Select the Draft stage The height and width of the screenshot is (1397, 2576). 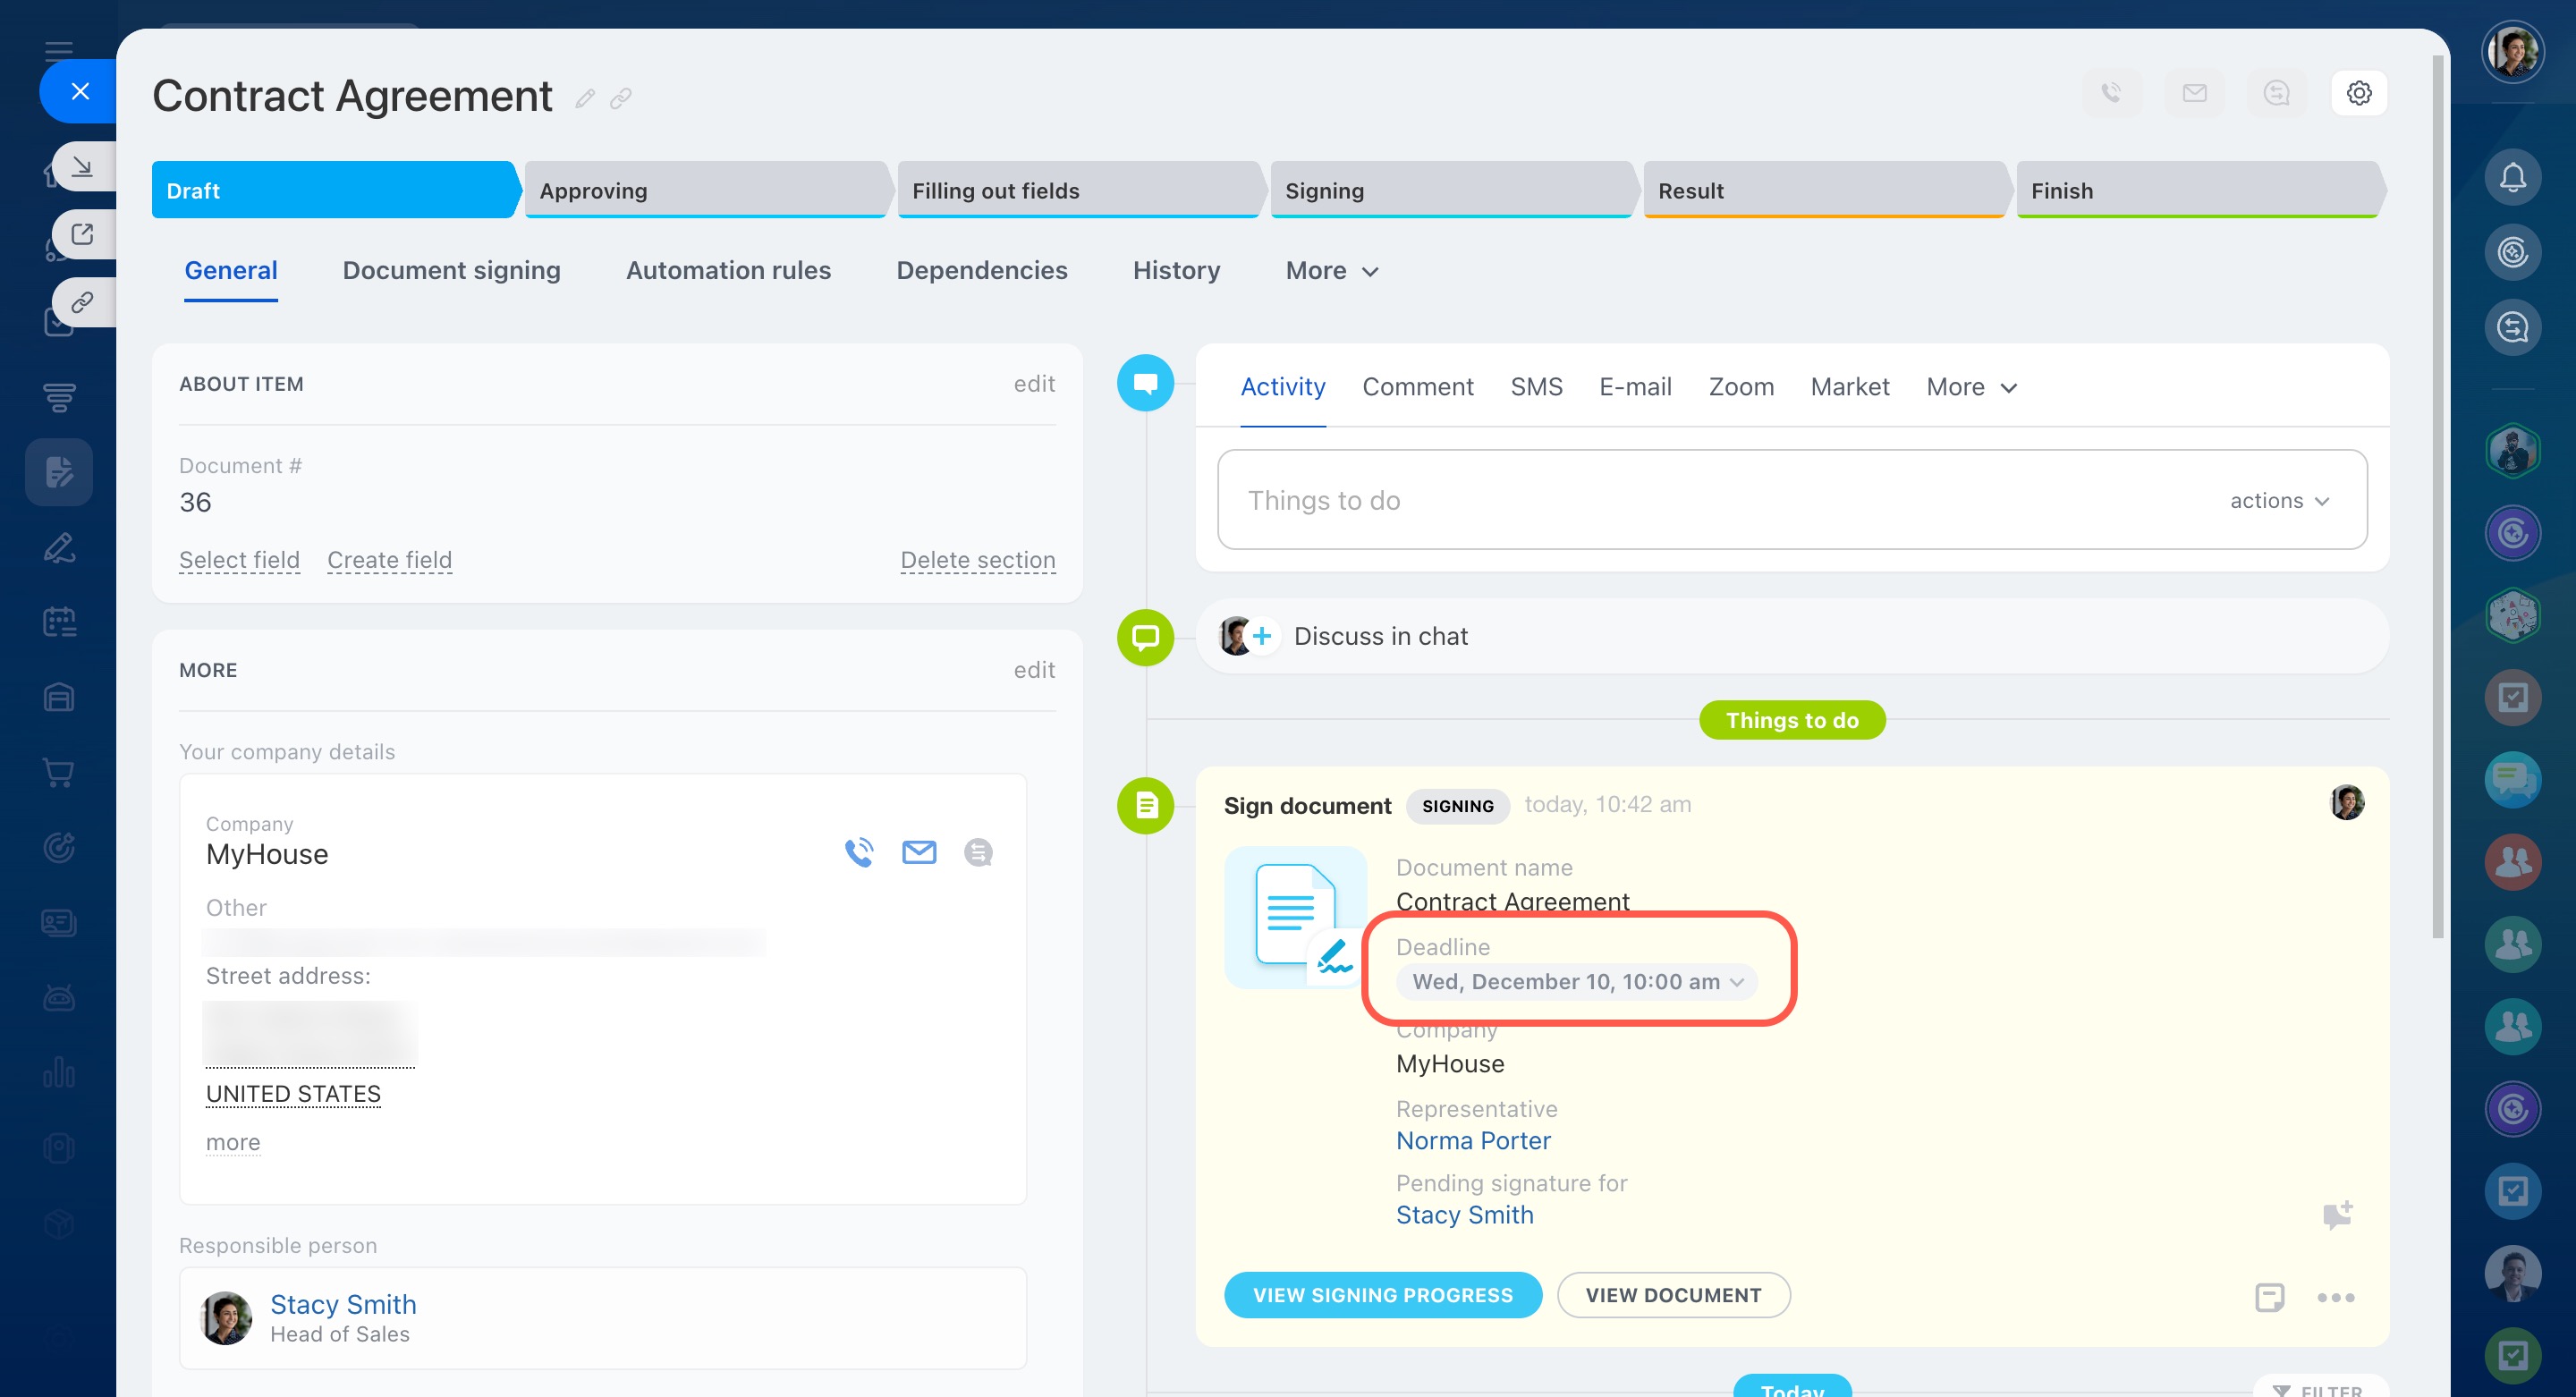pos(336,190)
